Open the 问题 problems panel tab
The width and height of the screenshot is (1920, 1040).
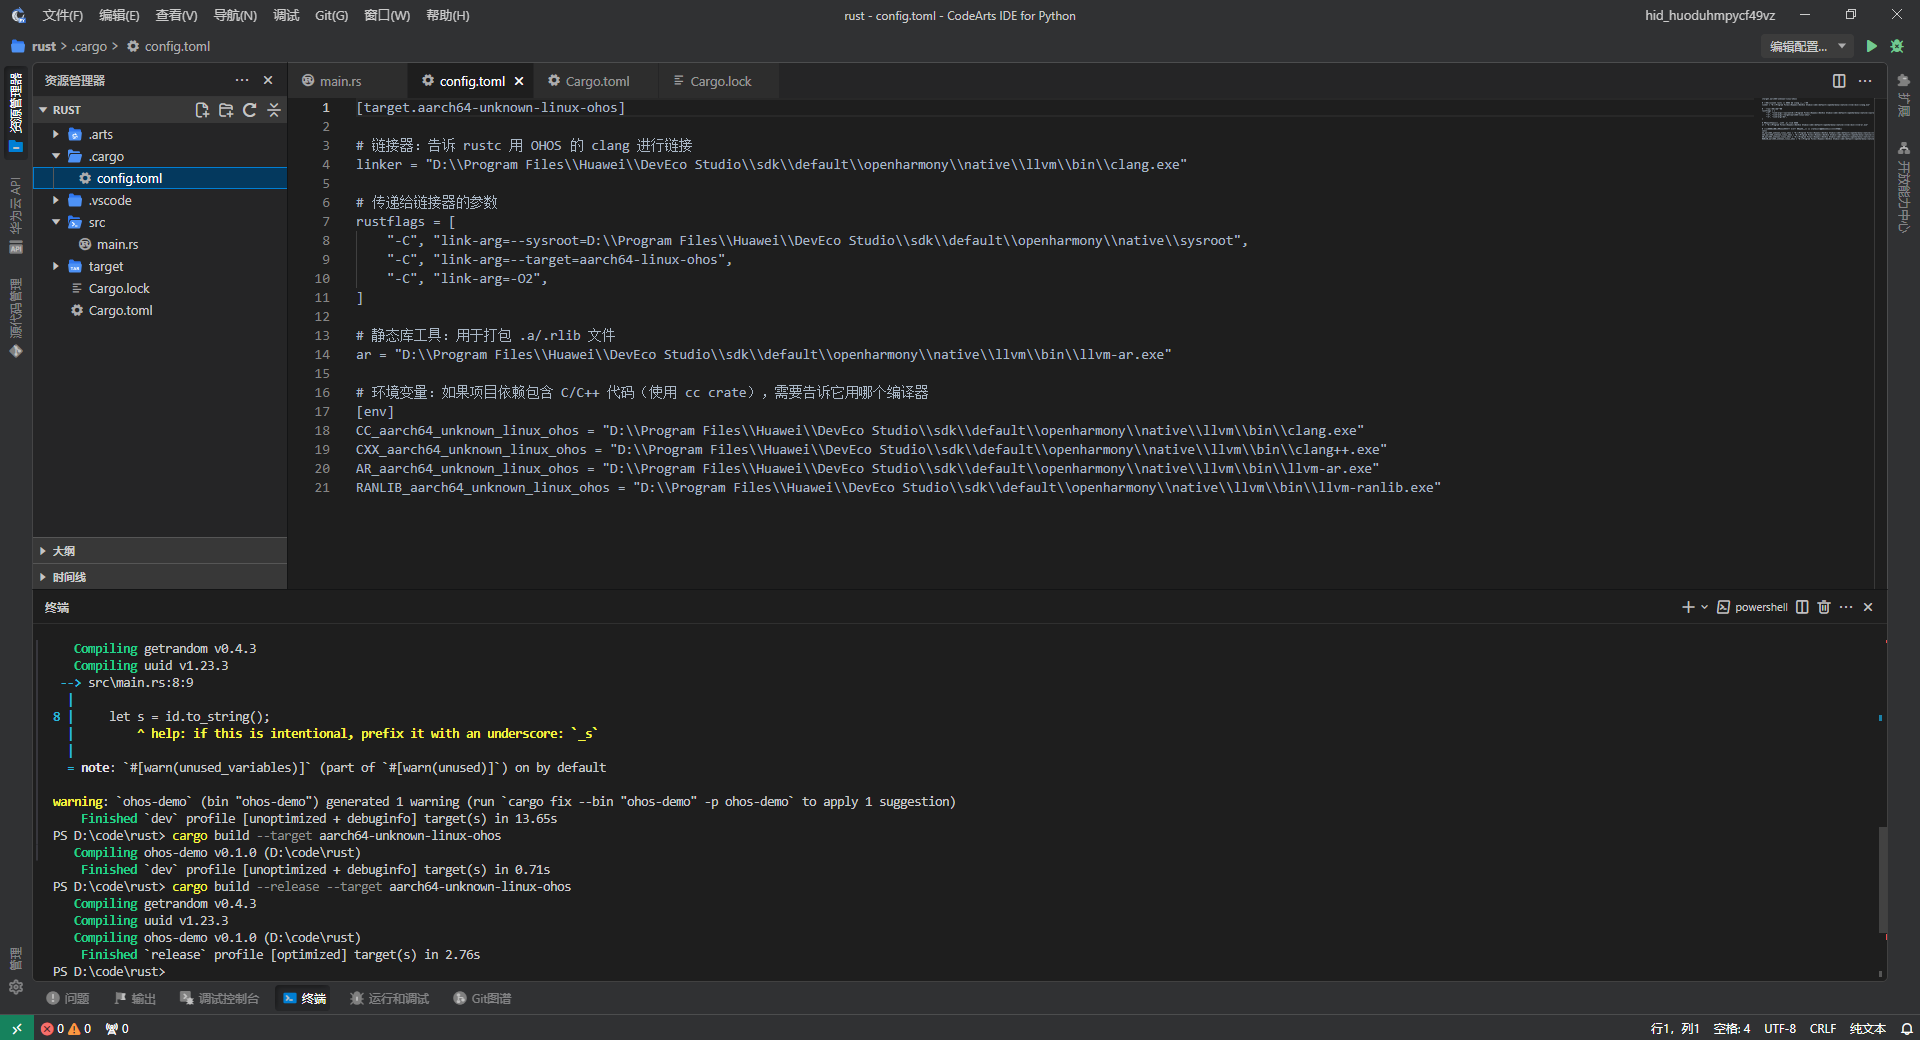[68, 998]
